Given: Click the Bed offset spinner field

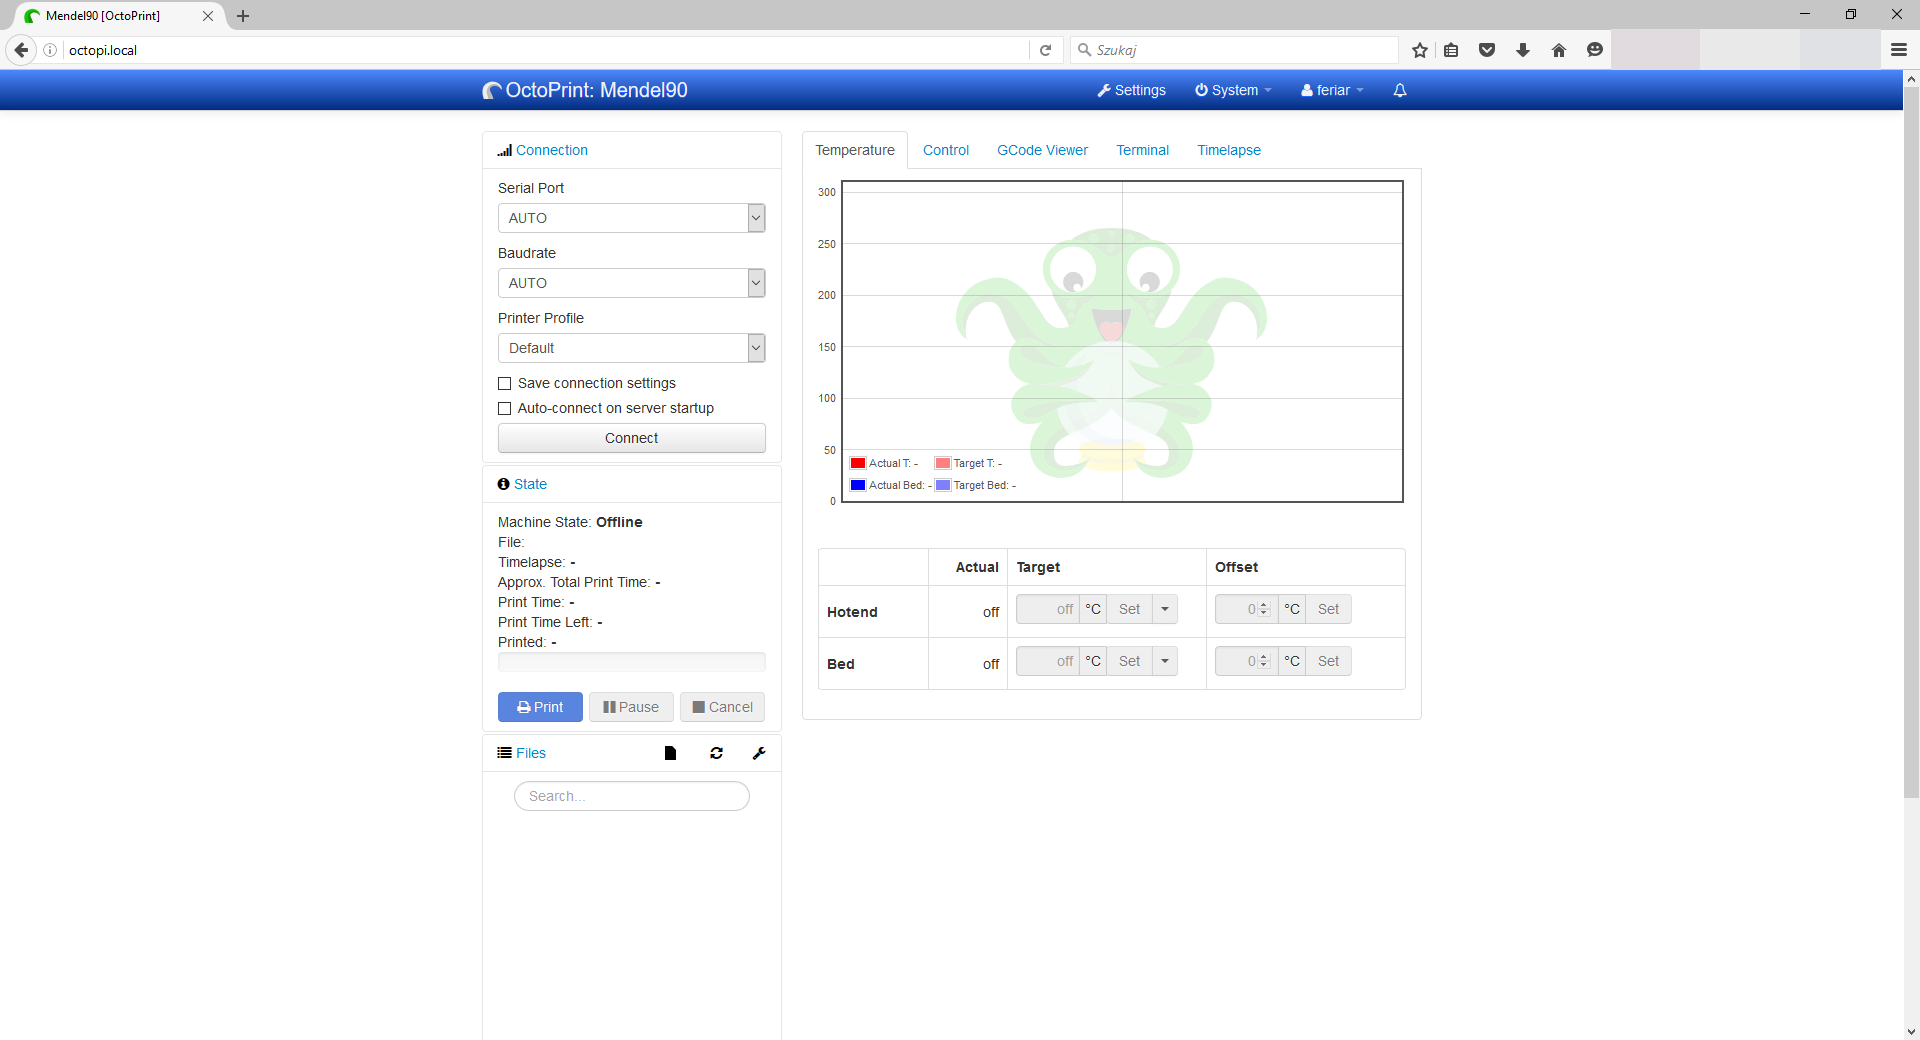Looking at the screenshot, I should tap(1246, 661).
